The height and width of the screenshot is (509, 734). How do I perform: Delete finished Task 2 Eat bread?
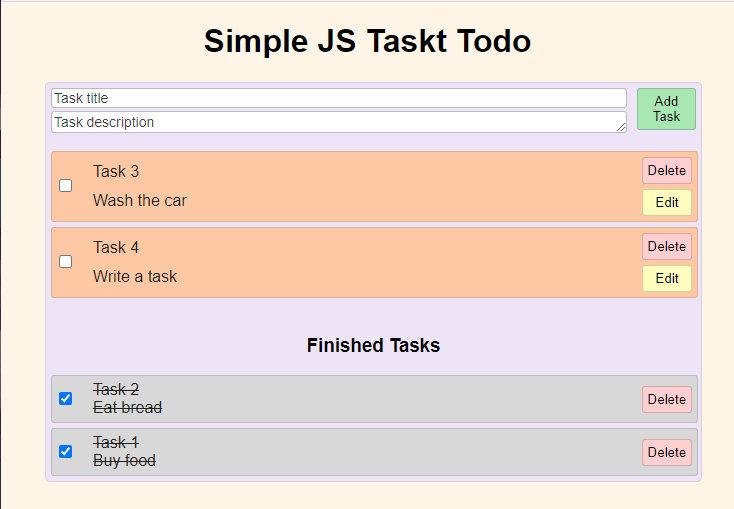[x=667, y=399]
